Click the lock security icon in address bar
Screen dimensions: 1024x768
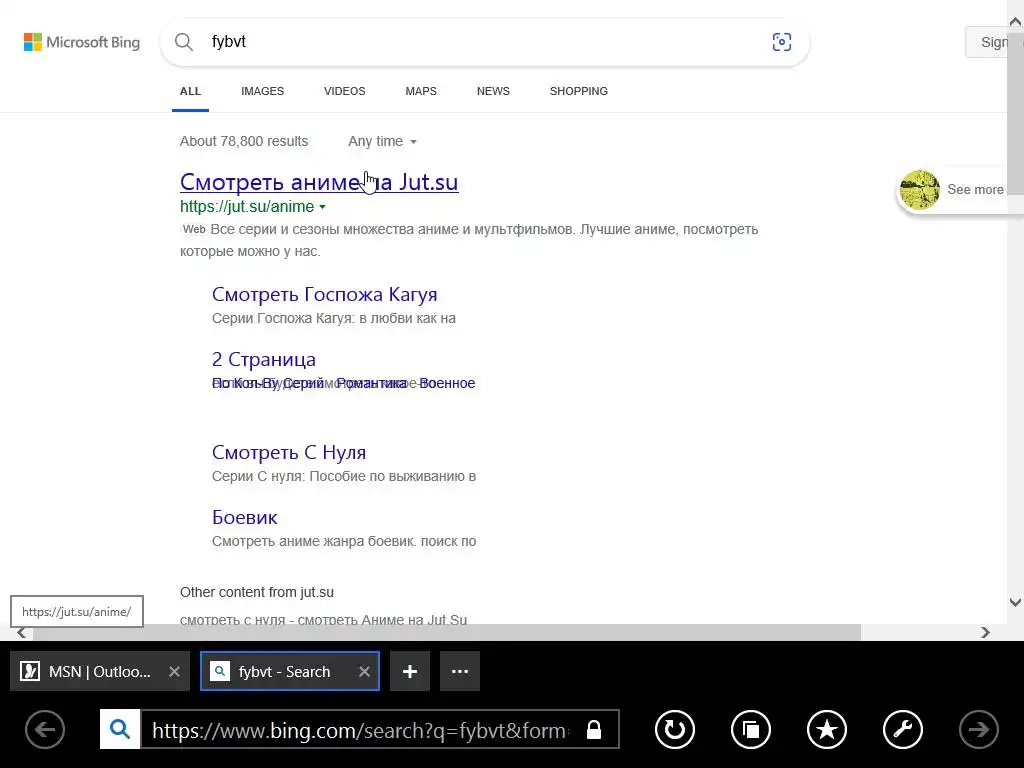tap(594, 729)
